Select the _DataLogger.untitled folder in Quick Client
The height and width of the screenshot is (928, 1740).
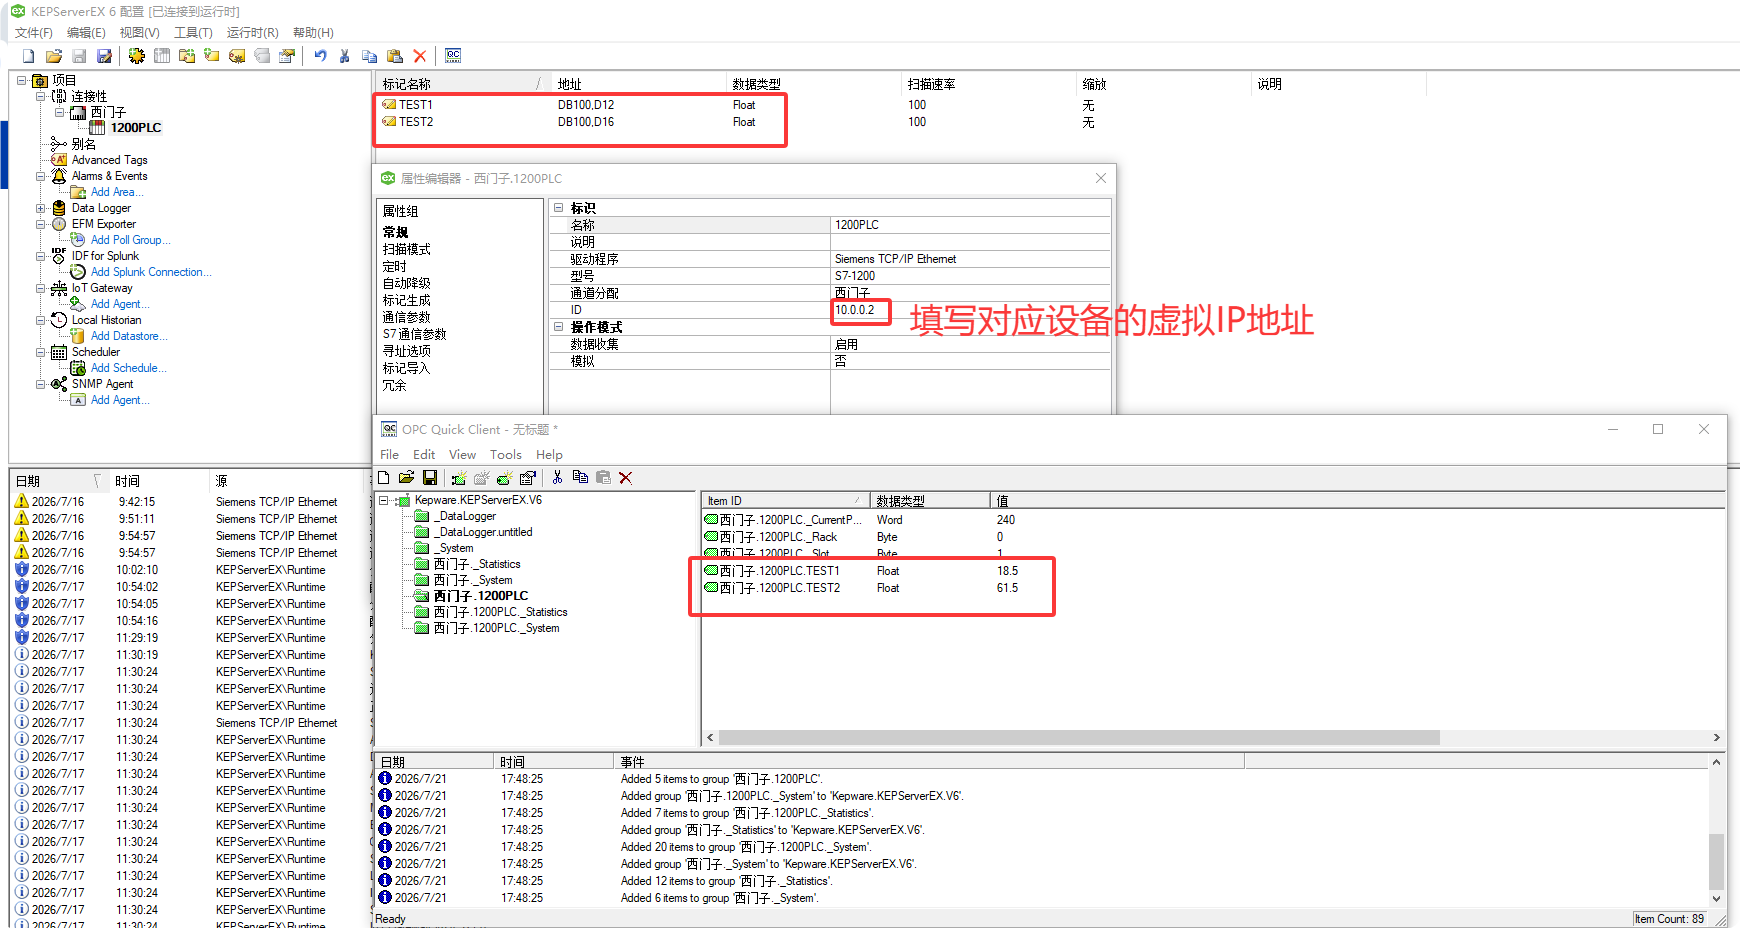484,532
